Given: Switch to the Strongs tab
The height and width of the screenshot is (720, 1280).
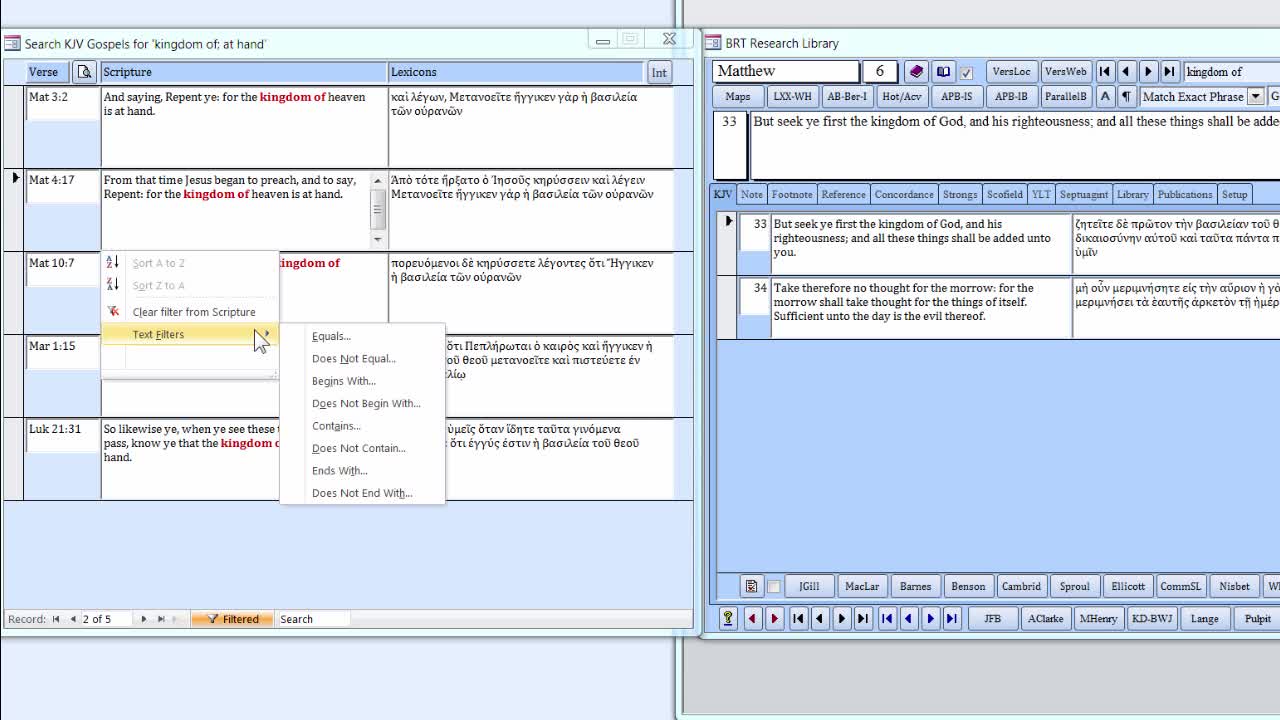Looking at the screenshot, I should point(960,195).
